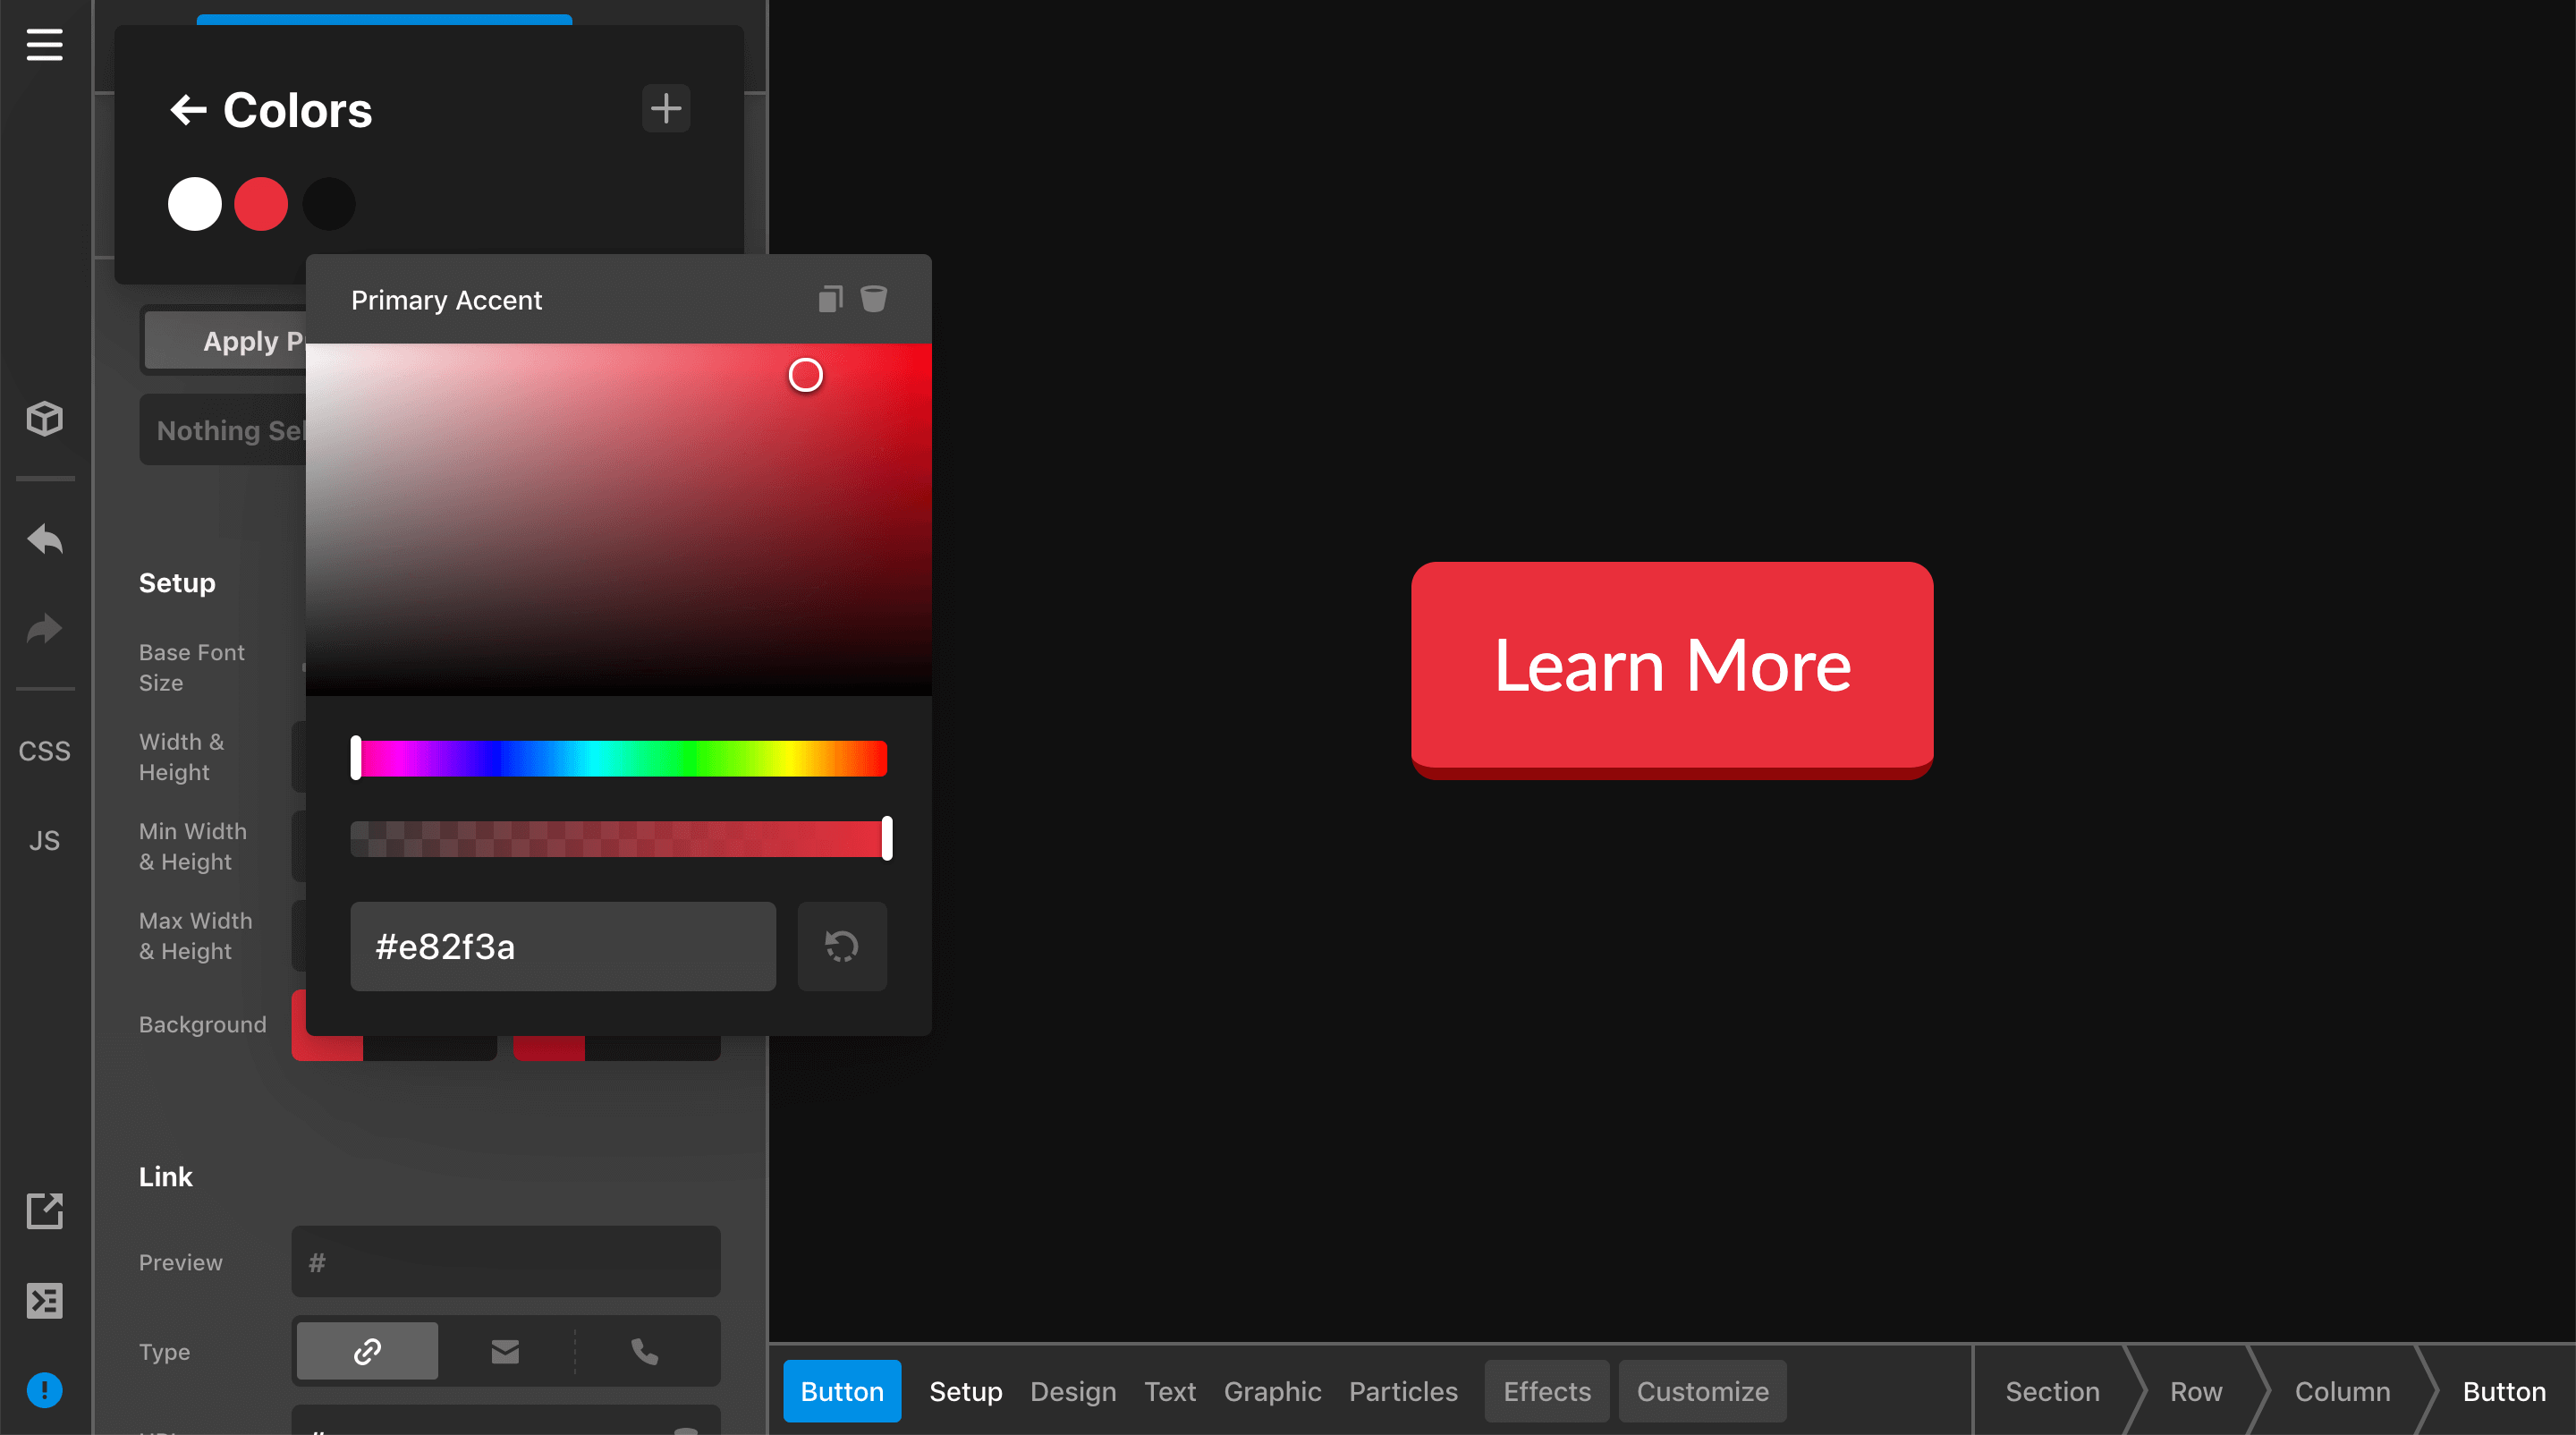Navigate to Section in breadcrumb
The height and width of the screenshot is (1435, 2576).
point(2051,1391)
